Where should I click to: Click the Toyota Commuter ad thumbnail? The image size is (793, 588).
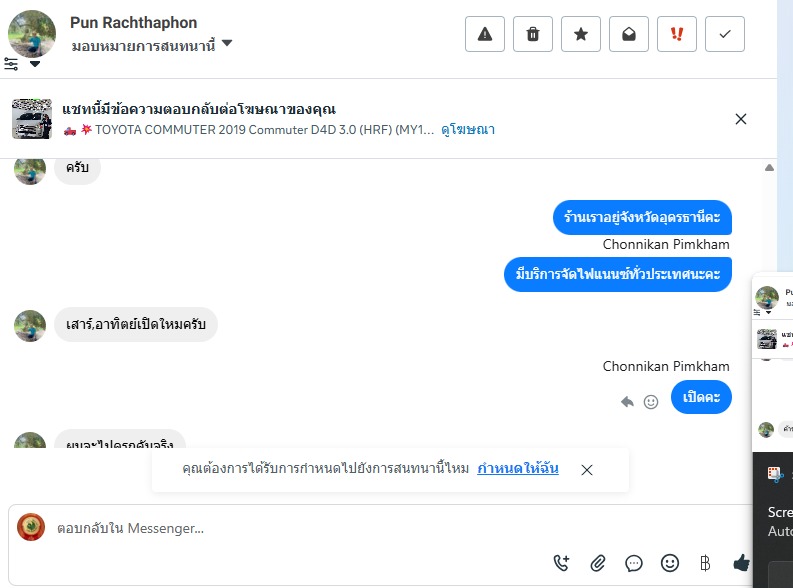point(32,119)
